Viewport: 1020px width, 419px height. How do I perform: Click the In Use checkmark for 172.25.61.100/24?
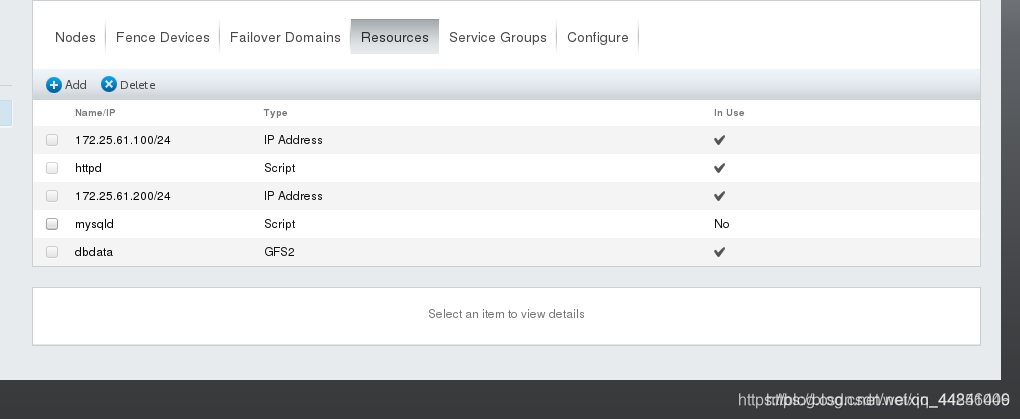(x=719, y=140)
